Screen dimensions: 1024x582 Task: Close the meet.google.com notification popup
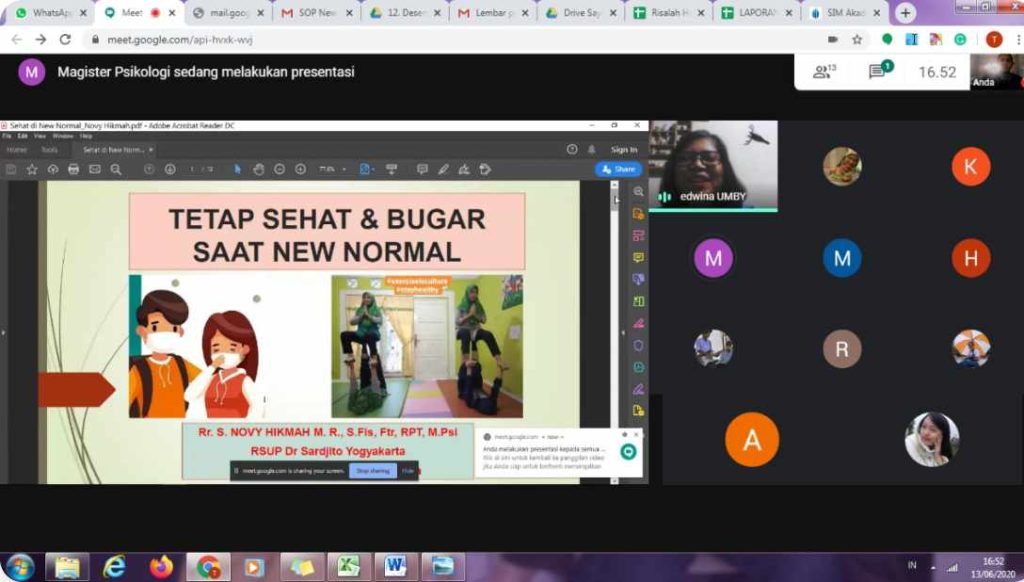coord(637,434)
